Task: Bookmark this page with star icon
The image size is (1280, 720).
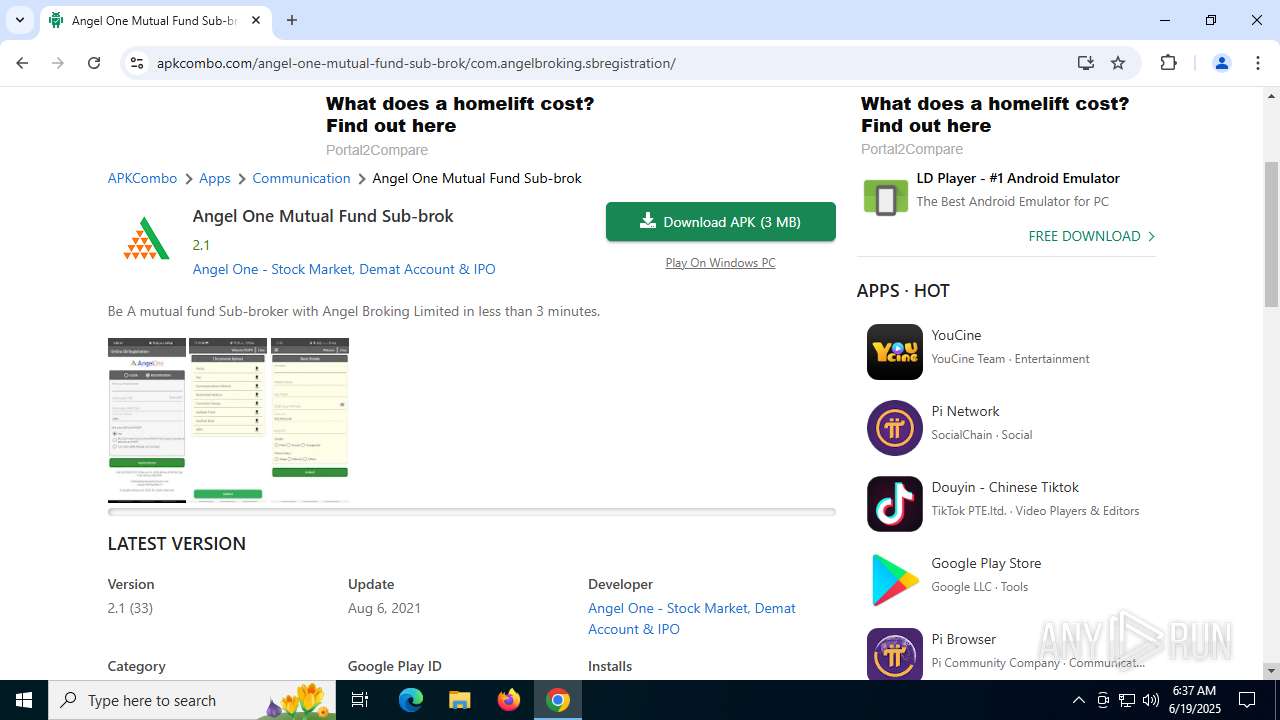Action: pos(1118,63)
